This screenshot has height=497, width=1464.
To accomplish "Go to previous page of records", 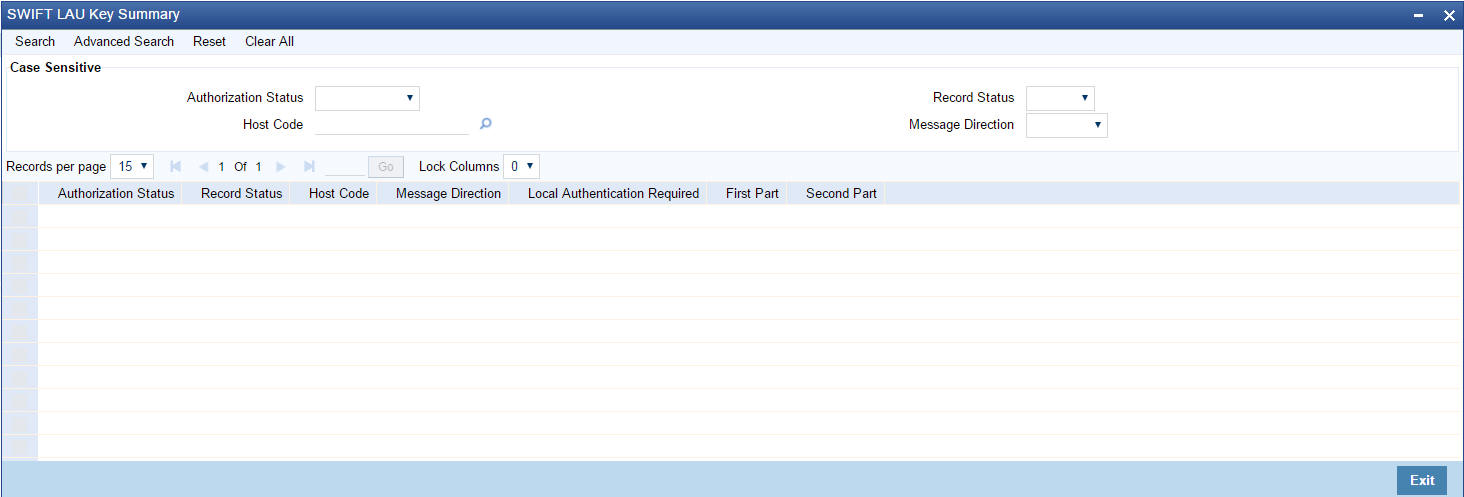I will [203, 167].
